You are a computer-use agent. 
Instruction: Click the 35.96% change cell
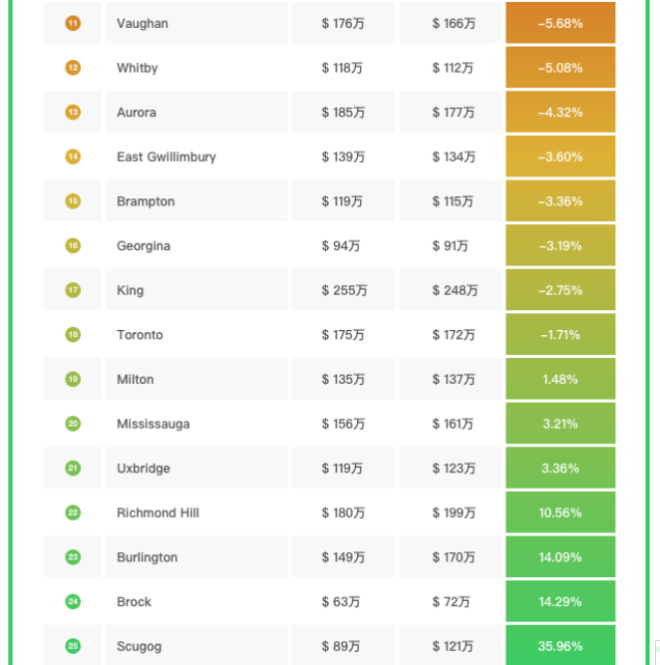point(560,645)
